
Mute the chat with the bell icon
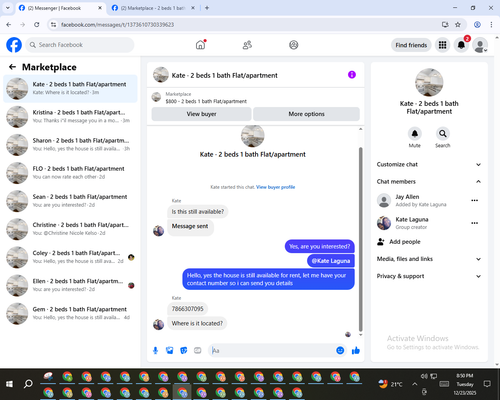[x=415, y=134]
